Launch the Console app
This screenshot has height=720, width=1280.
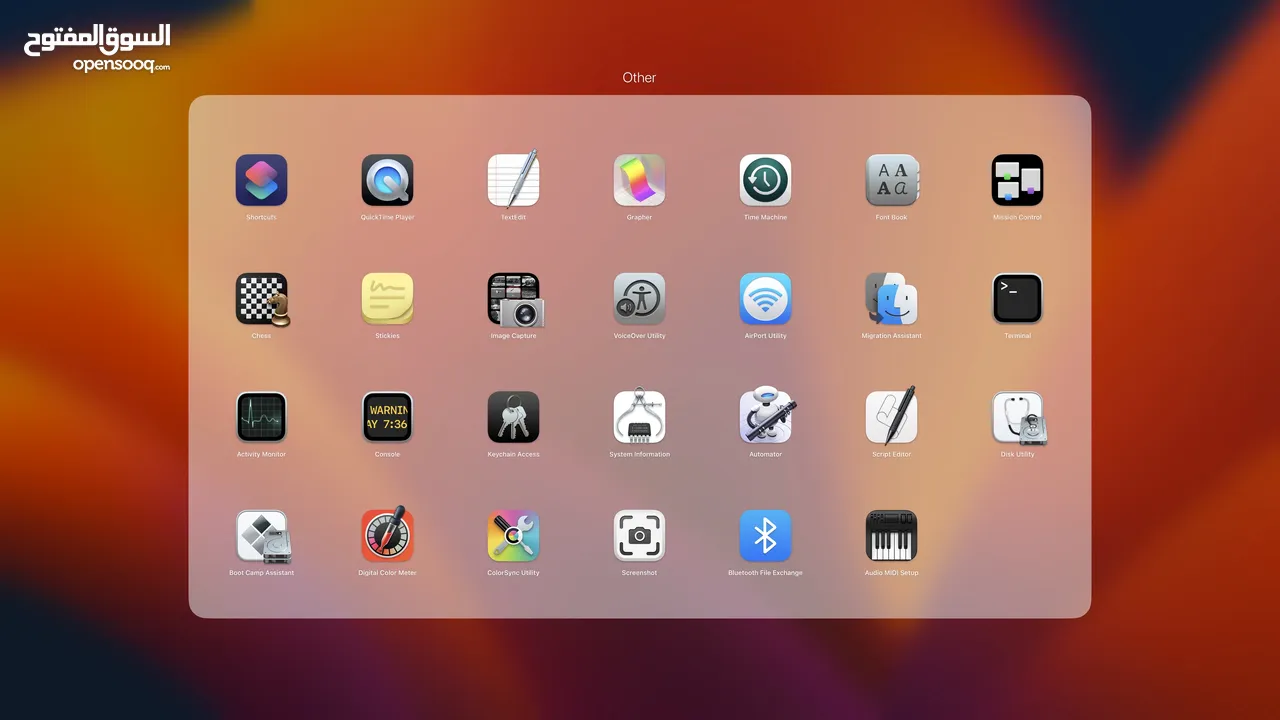(x=387, y=417)
